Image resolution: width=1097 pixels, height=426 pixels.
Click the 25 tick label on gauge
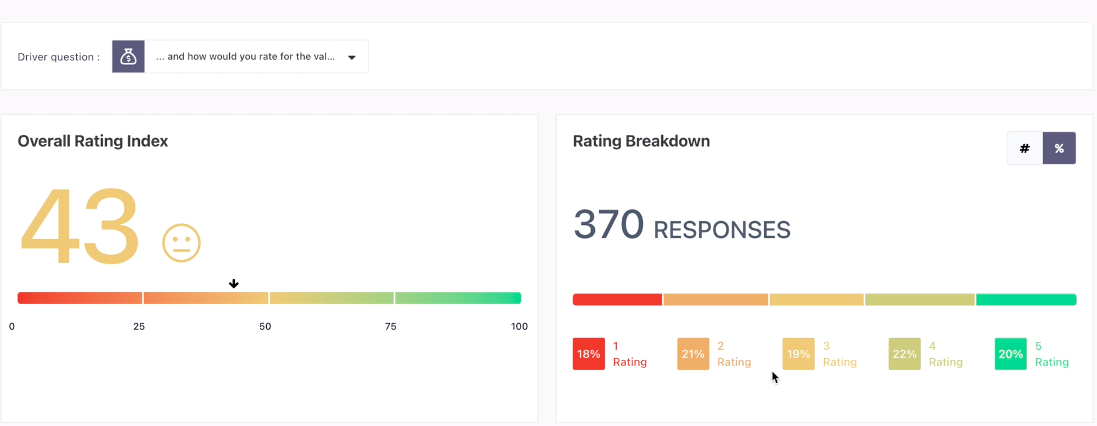139,326
